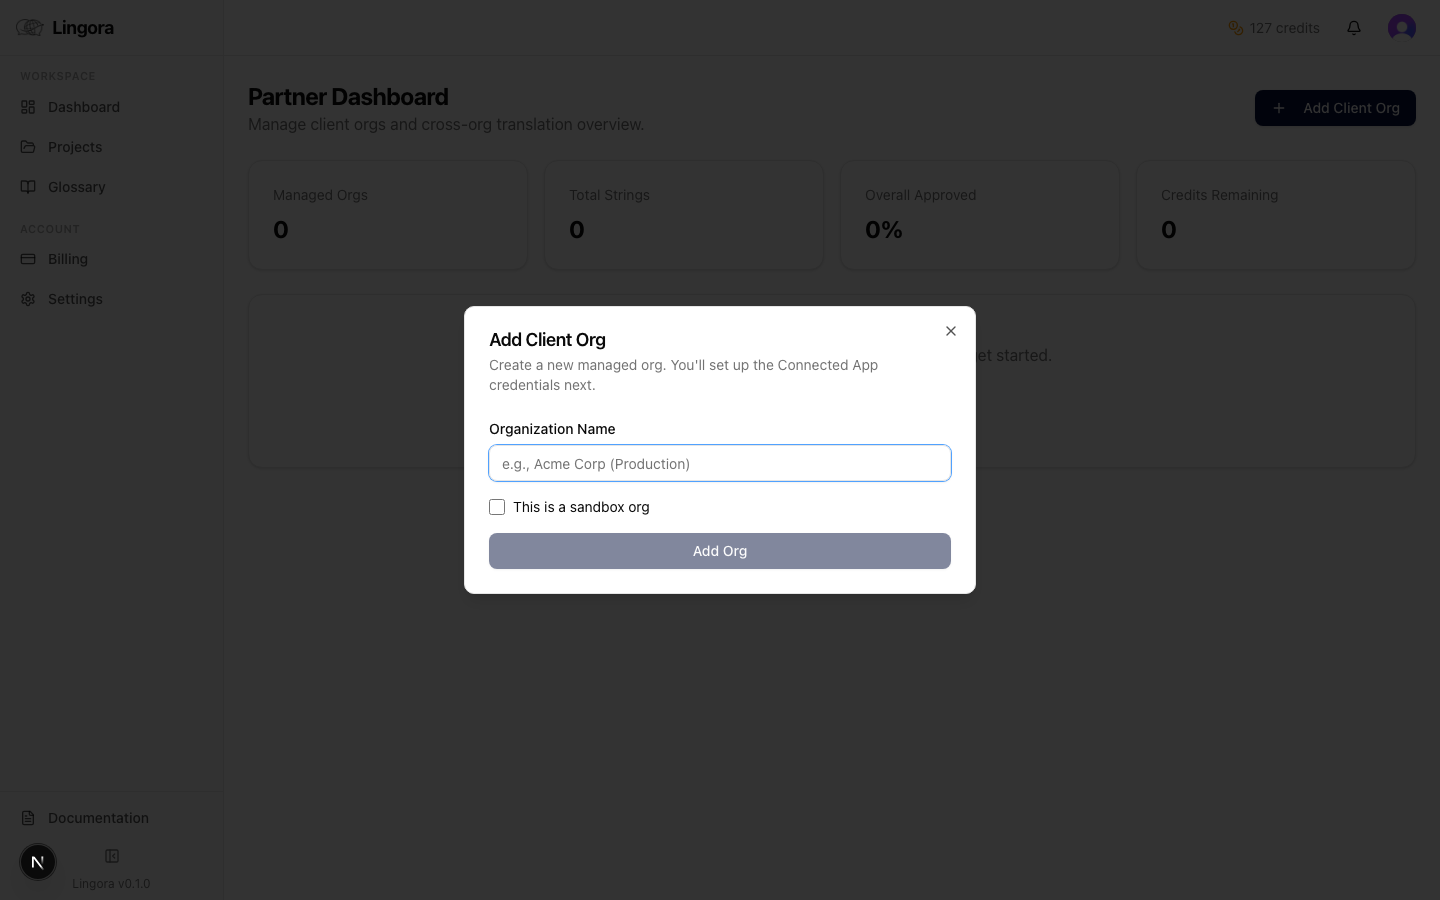
Task: Collapse the sidebar using the panel icon
Action: 111,855
